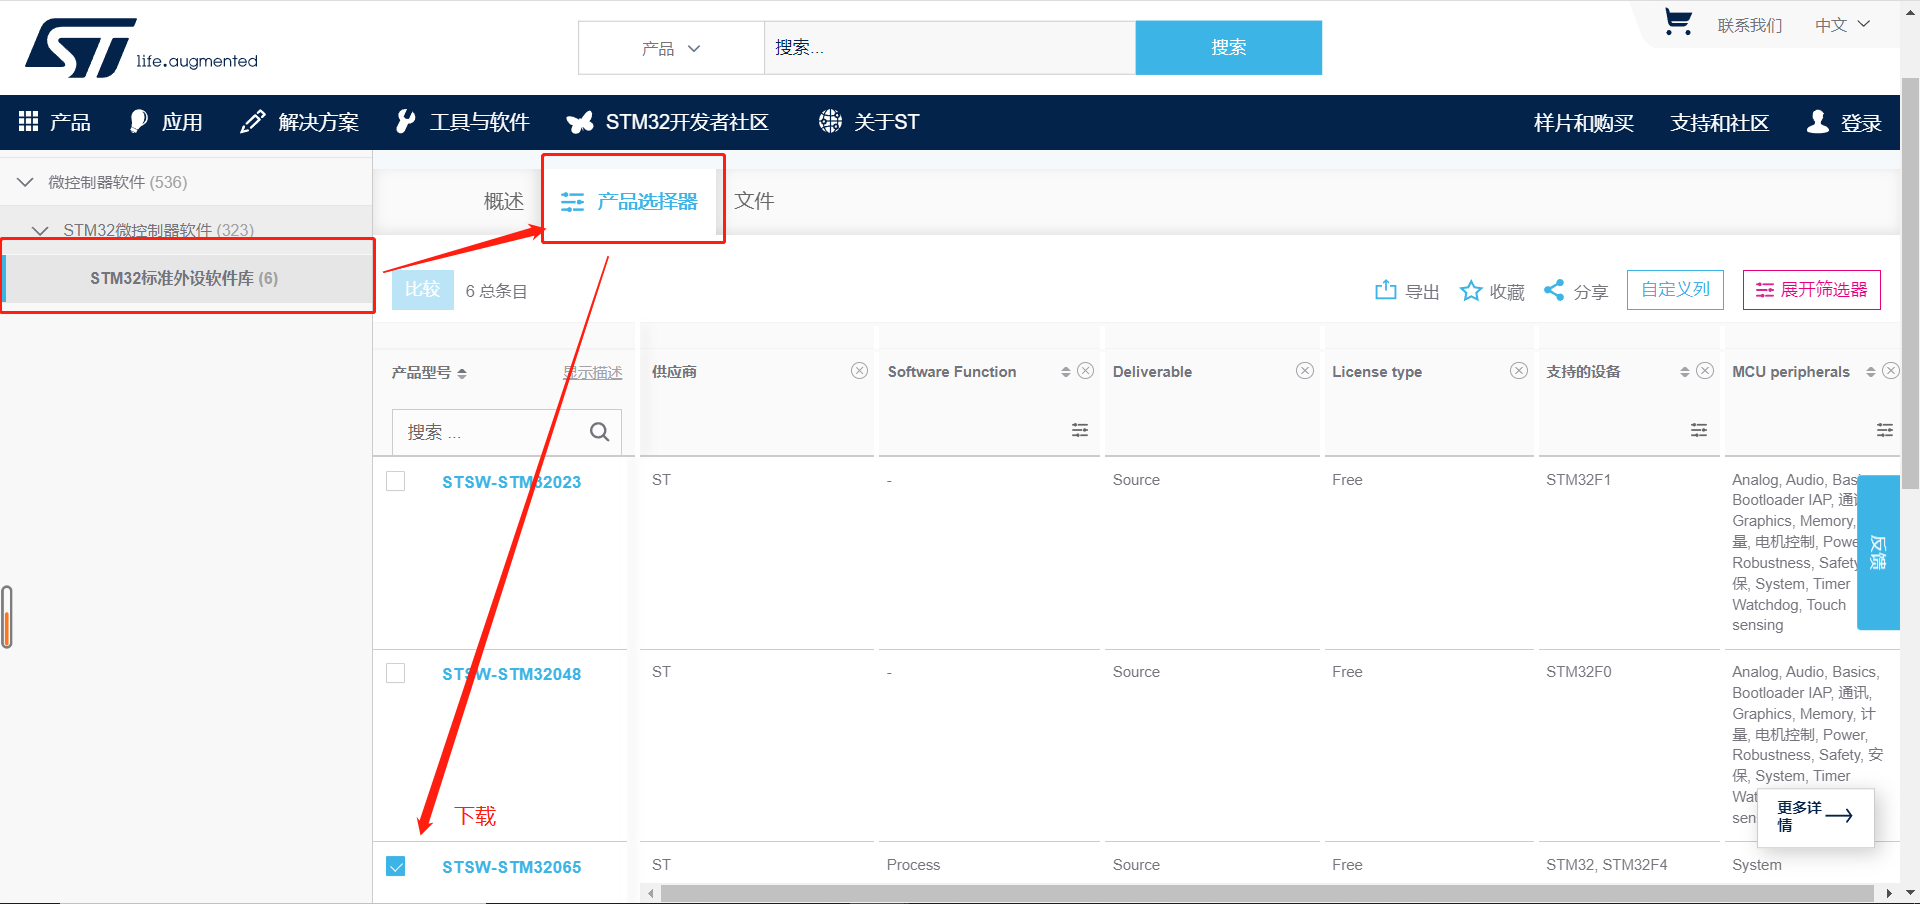Tick the STSW-STM32023 checkbox

pos(396,481)
